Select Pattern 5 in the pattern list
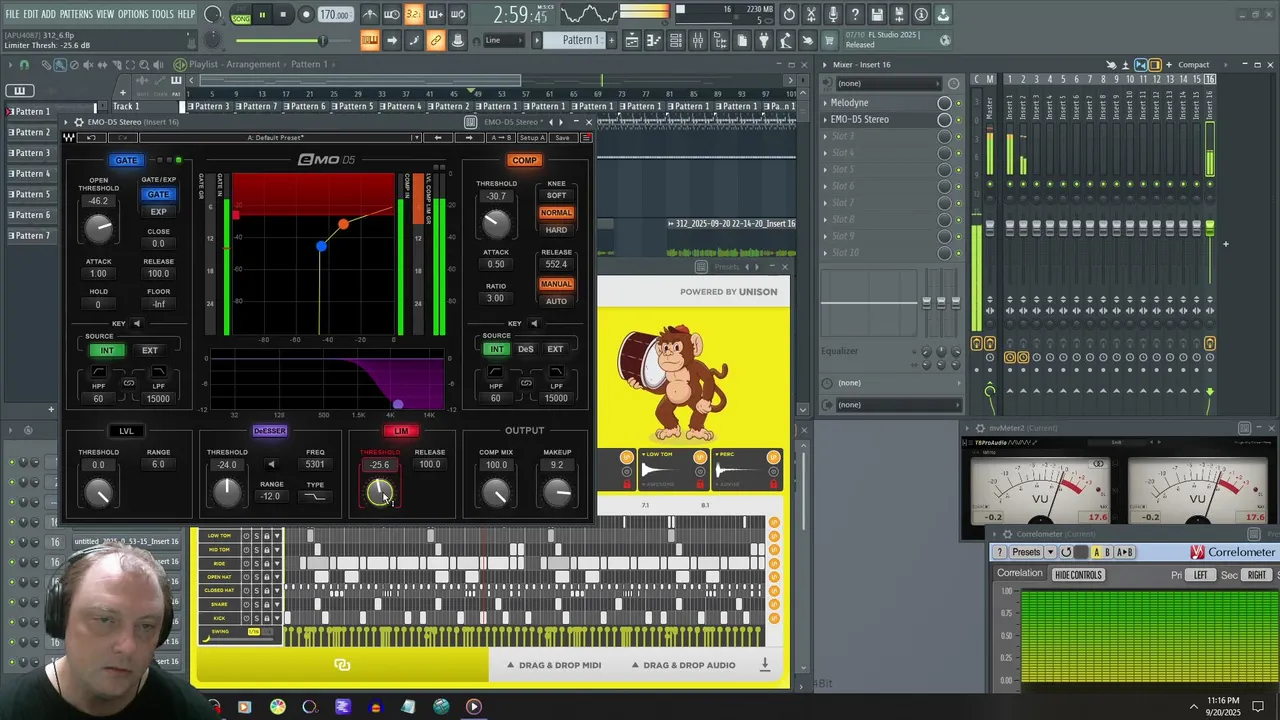Viewport: 1280px width, 720px height. pos(31,194)
